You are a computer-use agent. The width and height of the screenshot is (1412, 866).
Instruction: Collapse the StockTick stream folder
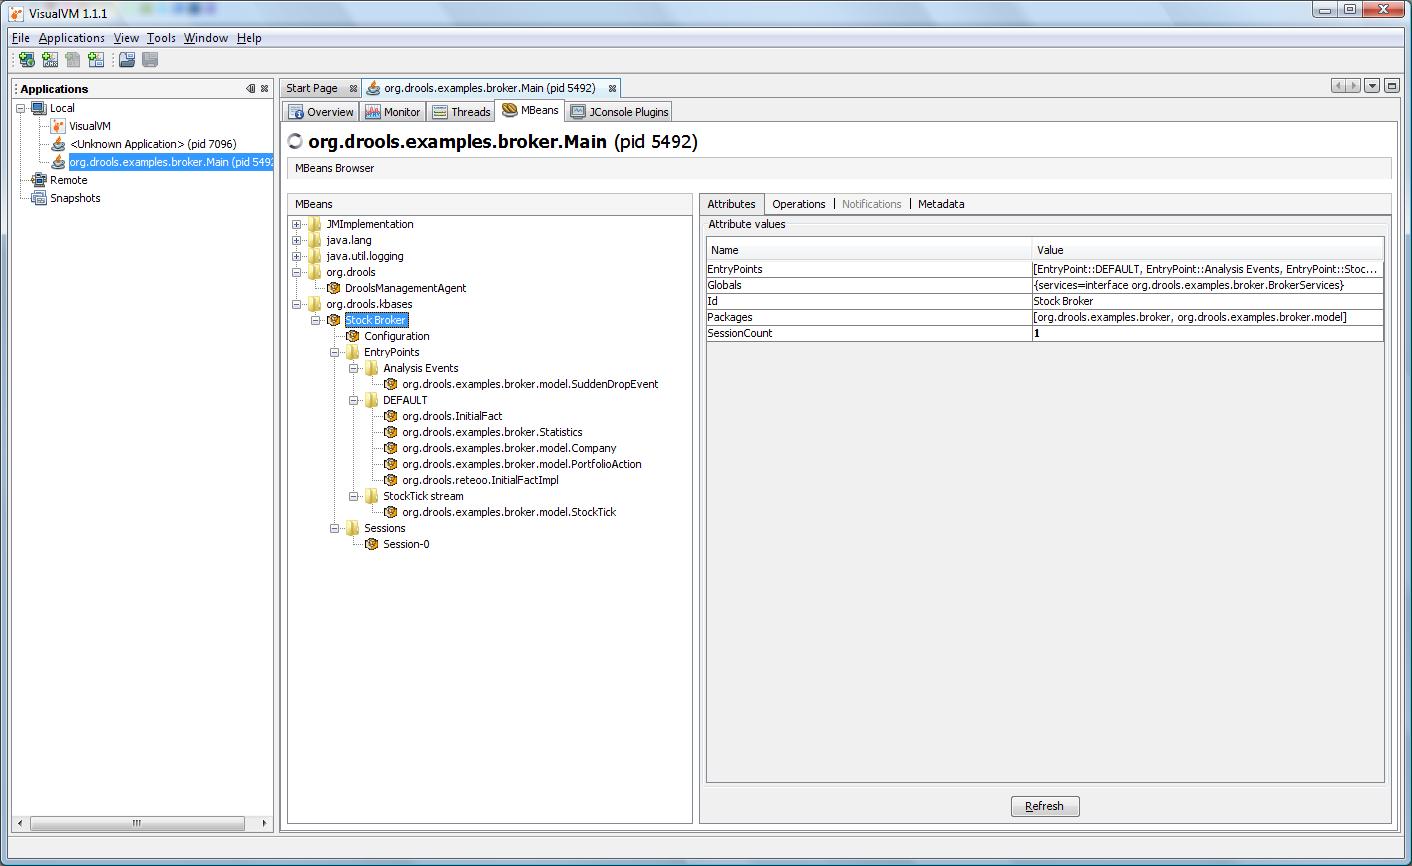(x=354, y=496)
